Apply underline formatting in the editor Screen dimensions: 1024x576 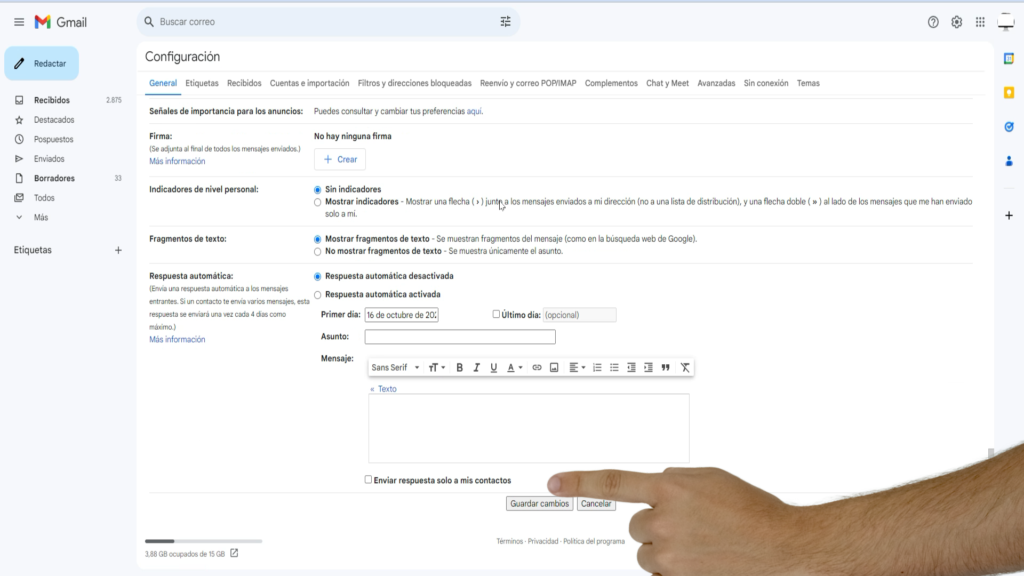493,367
